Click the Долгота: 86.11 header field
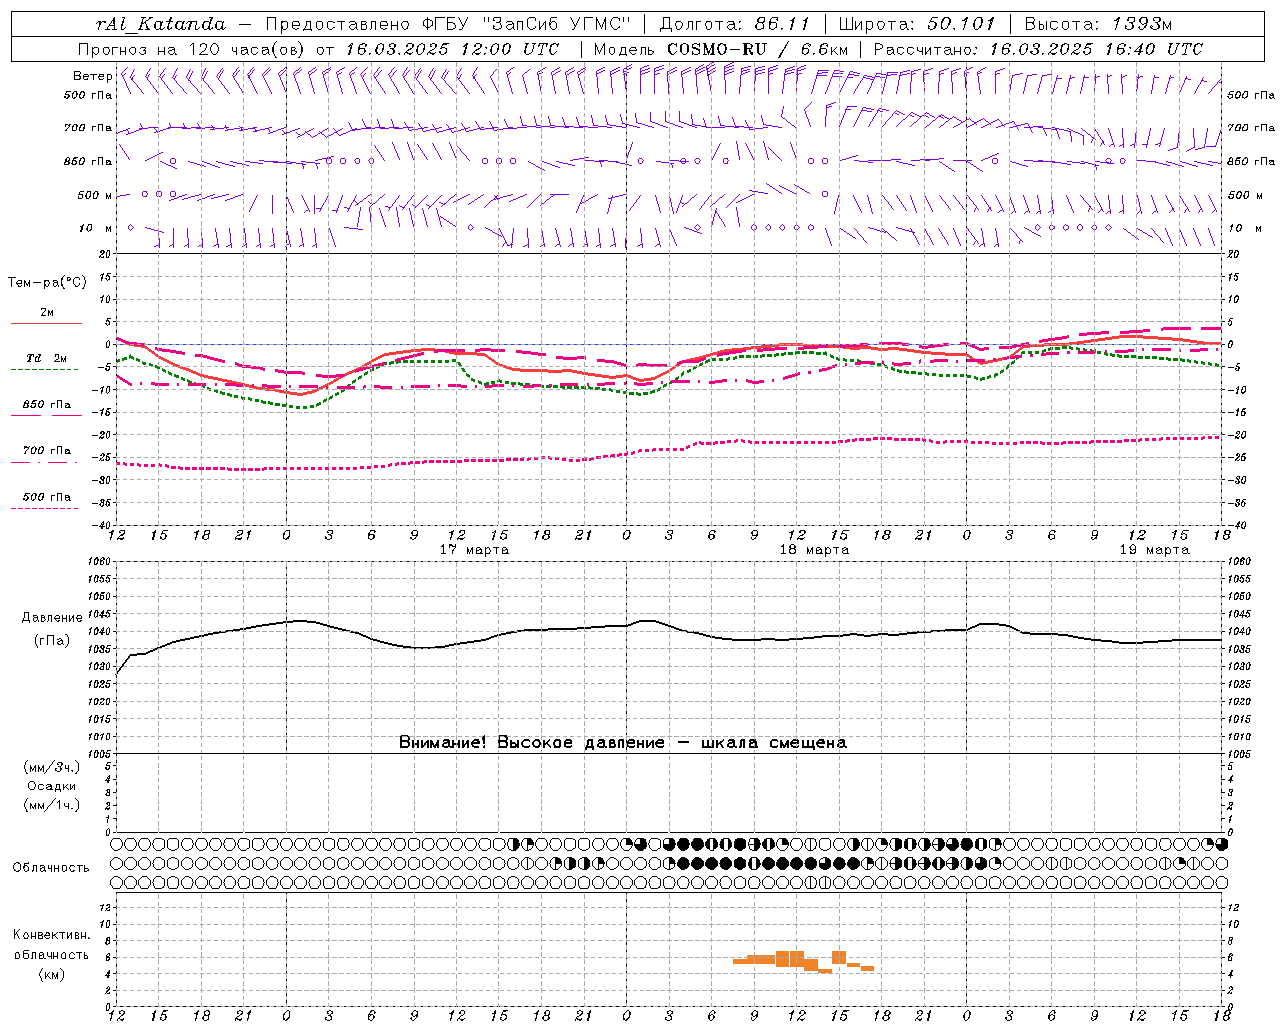 pyautogui.click(x=734, y=24)
